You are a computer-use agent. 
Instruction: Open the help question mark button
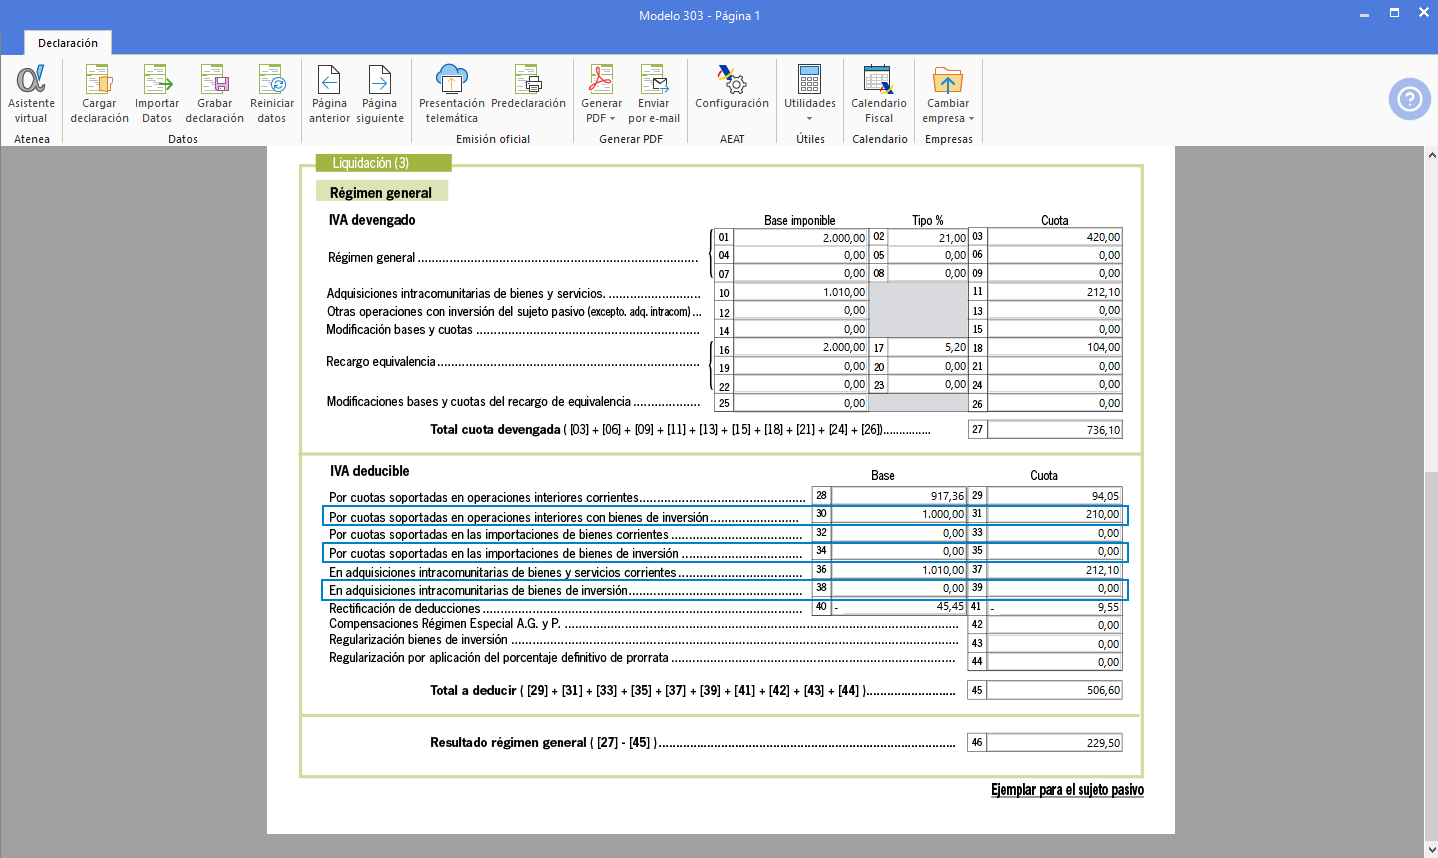(x=1409, y=99)
